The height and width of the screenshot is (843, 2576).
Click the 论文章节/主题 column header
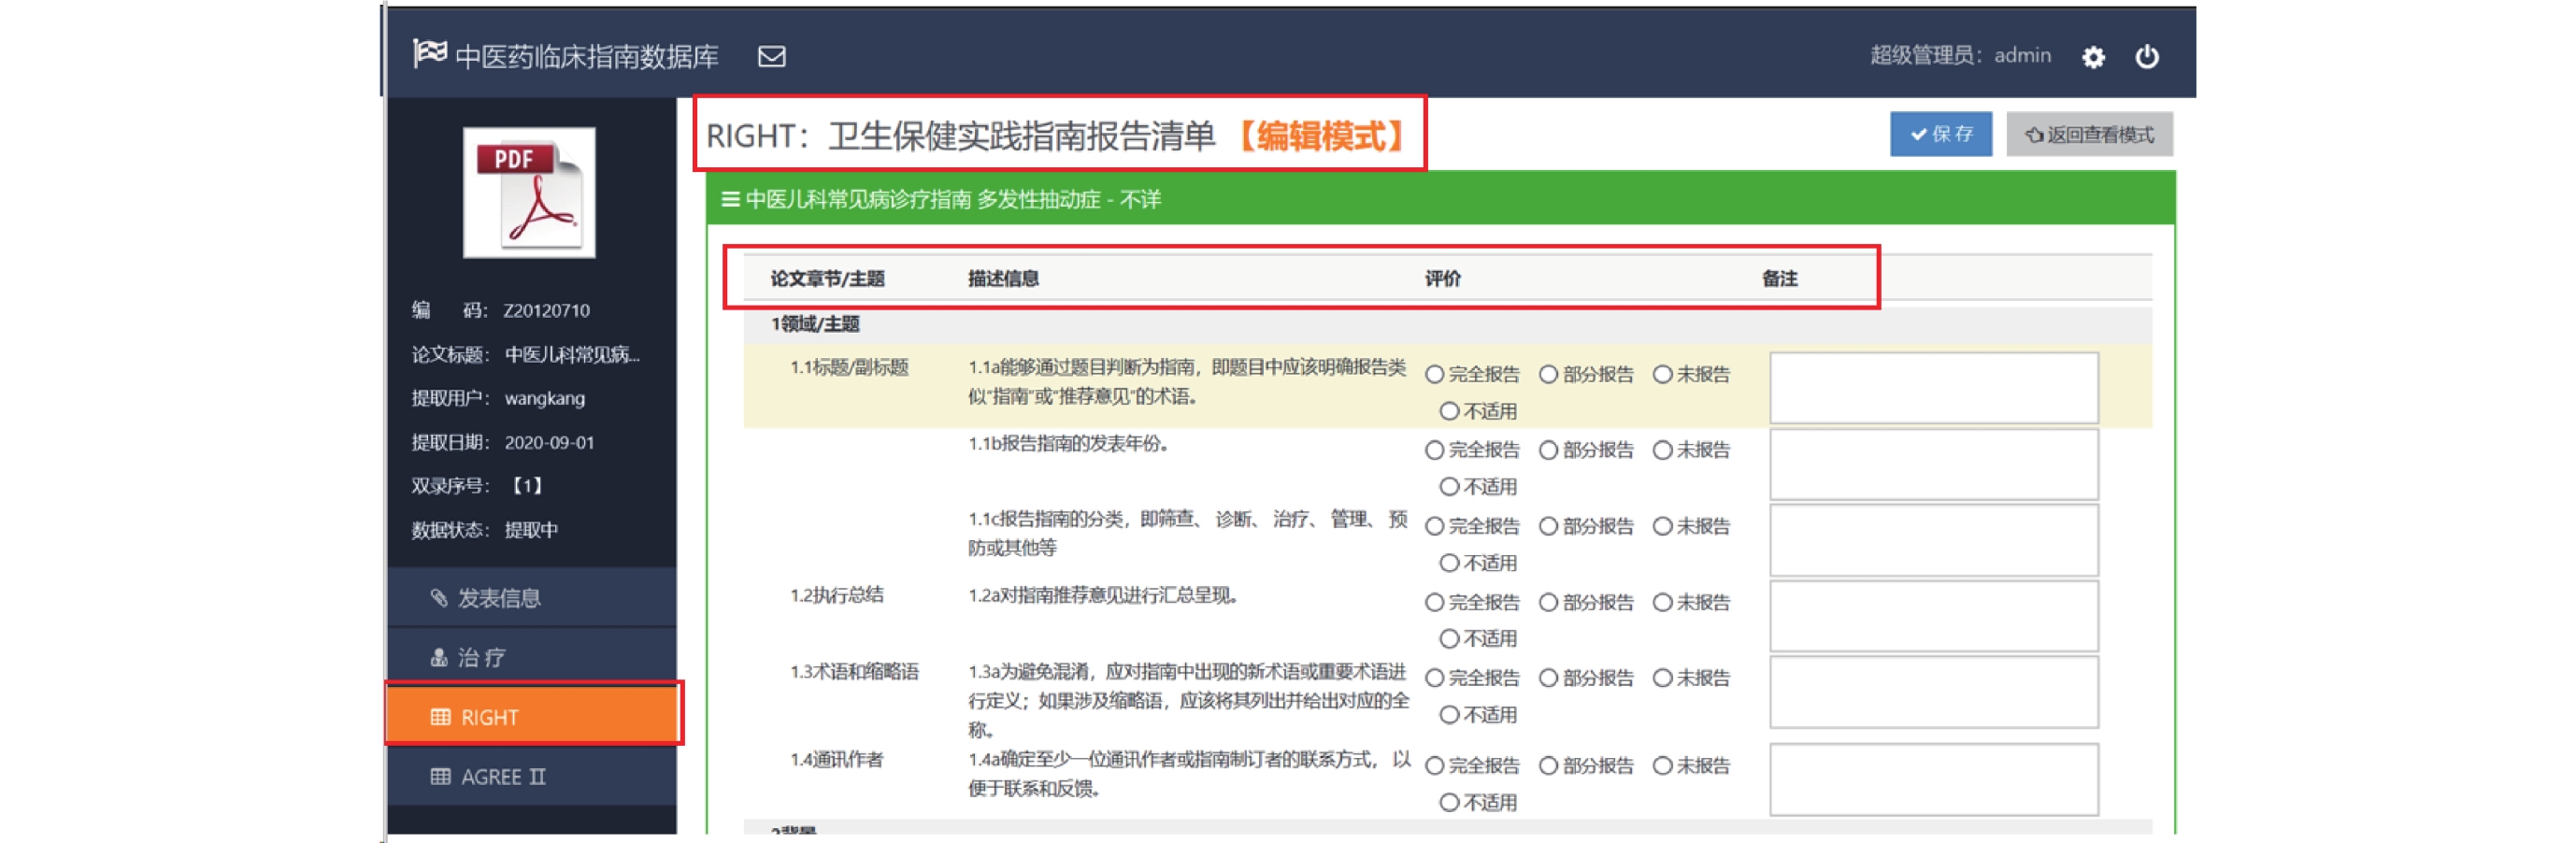pyautogui.click(x=827, y=279)
